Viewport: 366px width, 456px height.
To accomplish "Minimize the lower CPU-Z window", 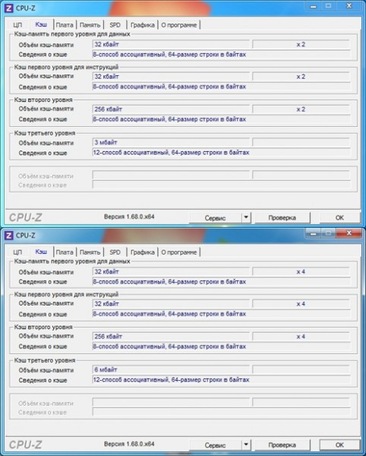I will [313, 233].
